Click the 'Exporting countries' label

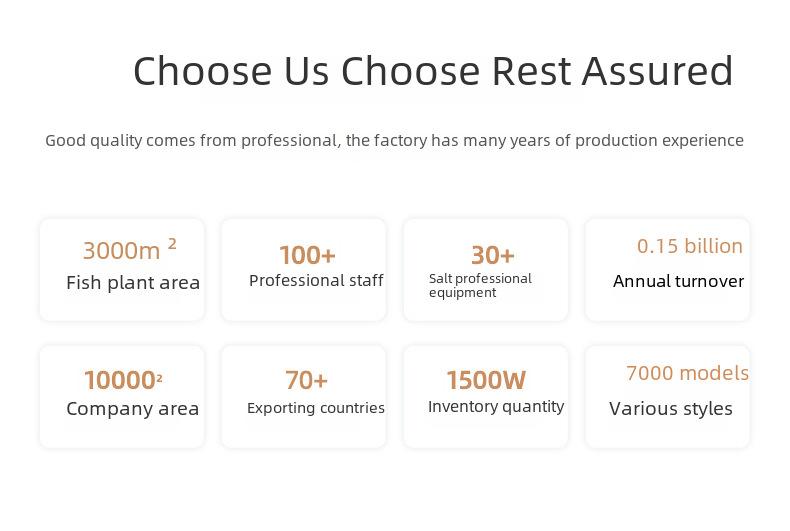click(x=316, y=408)
